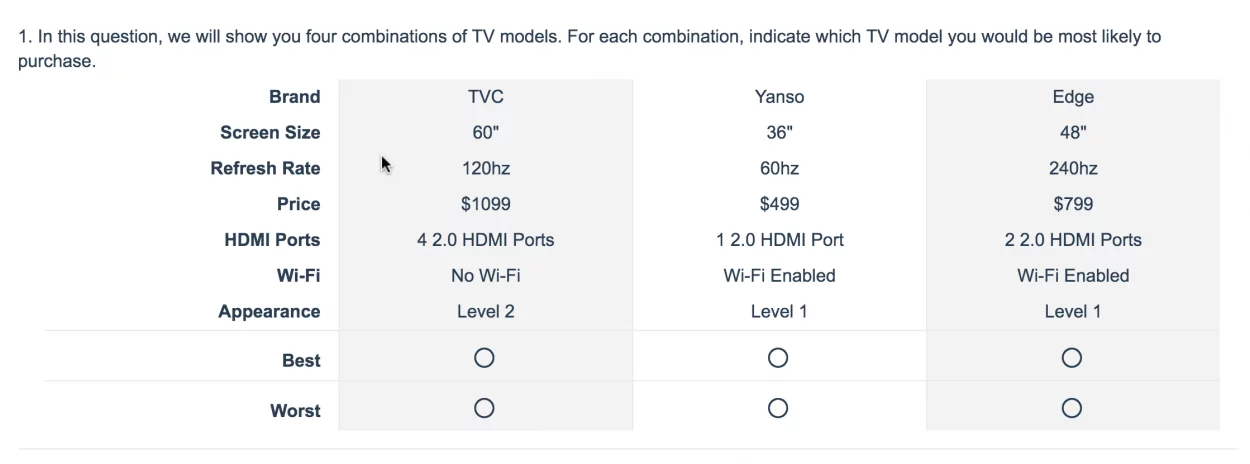The image size is (1250, 464).
Task: Select Best for the Yanso model
Action: pos(778,358)
